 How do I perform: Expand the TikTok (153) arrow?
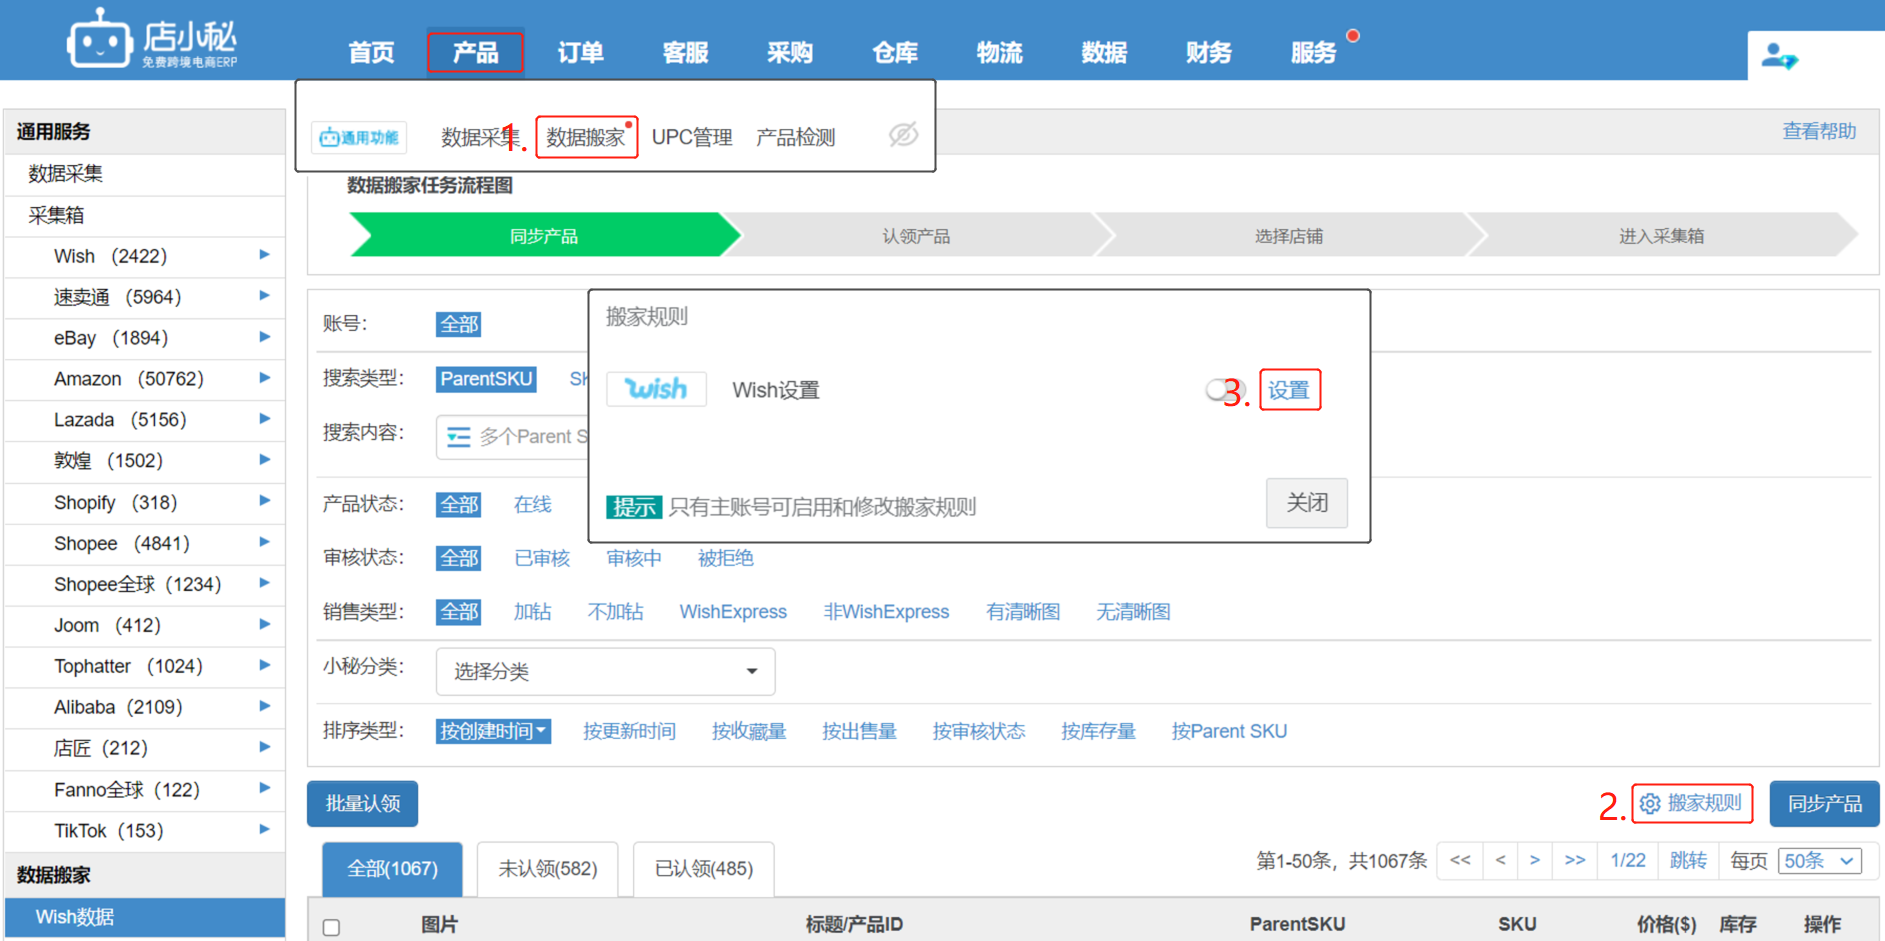coord(264,829)
